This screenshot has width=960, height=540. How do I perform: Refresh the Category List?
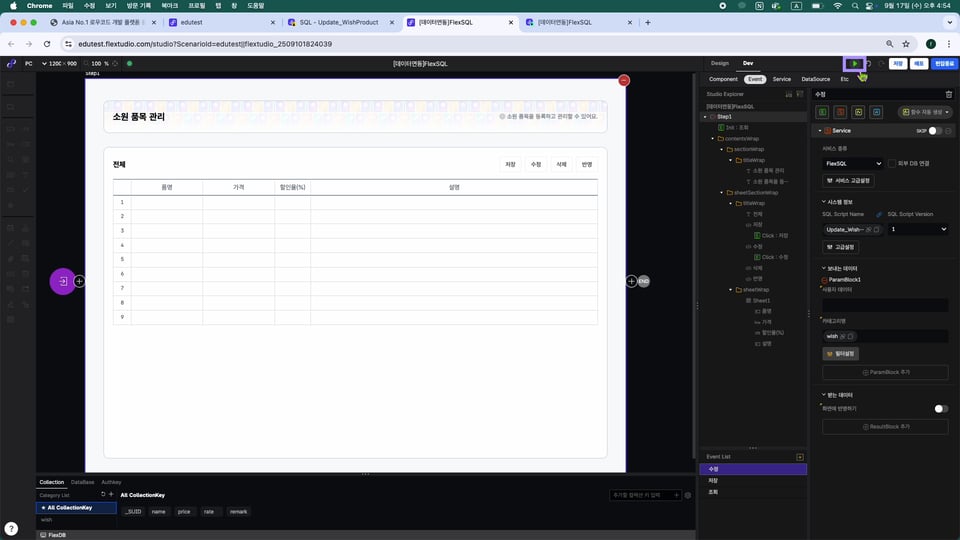103,494
